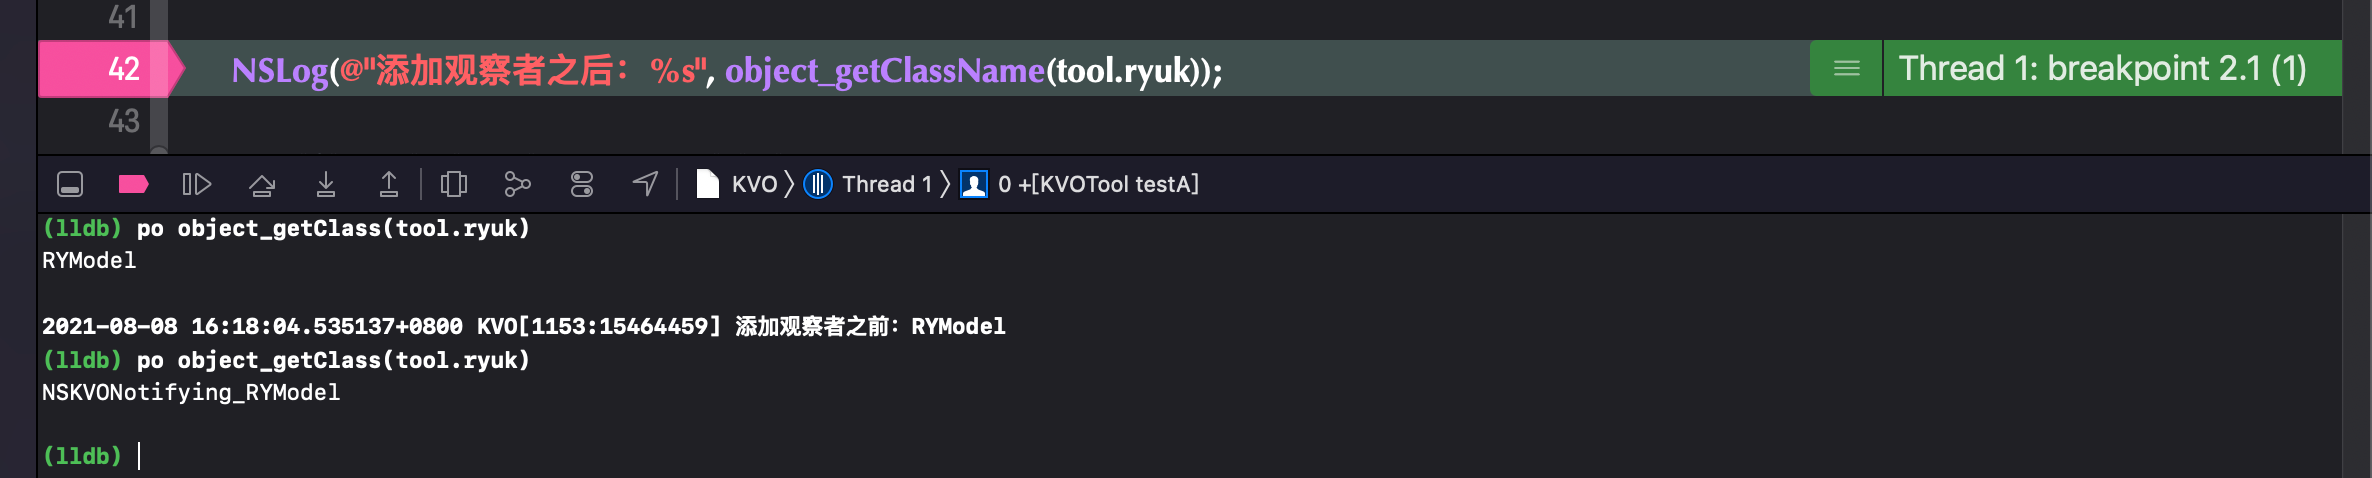Image resolution: width=2372 pixels, height=478 pixels.
Task: Open stack frame 0 +[KVOTool testA]
Action: 1080,184
